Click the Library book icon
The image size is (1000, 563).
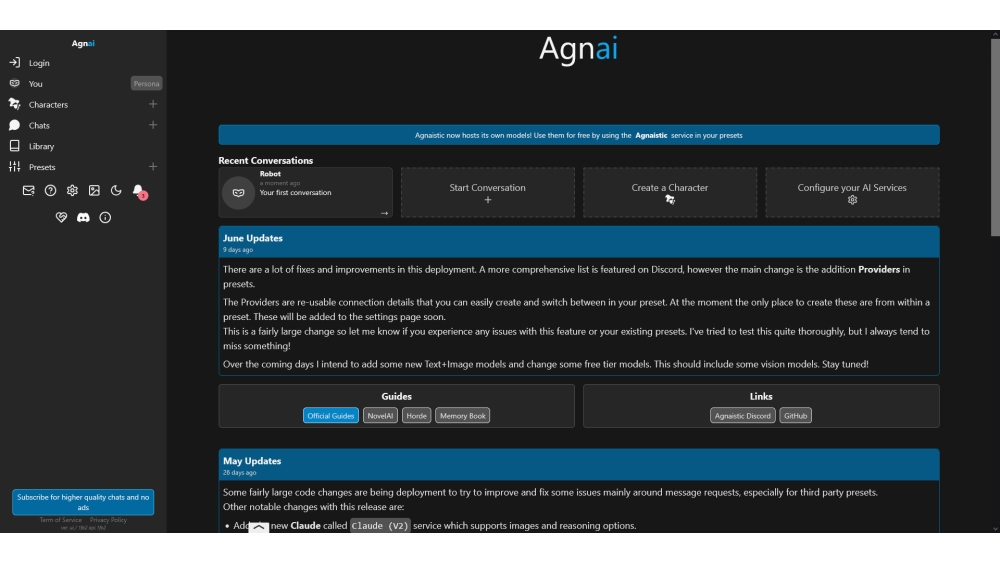coord(15,146)
